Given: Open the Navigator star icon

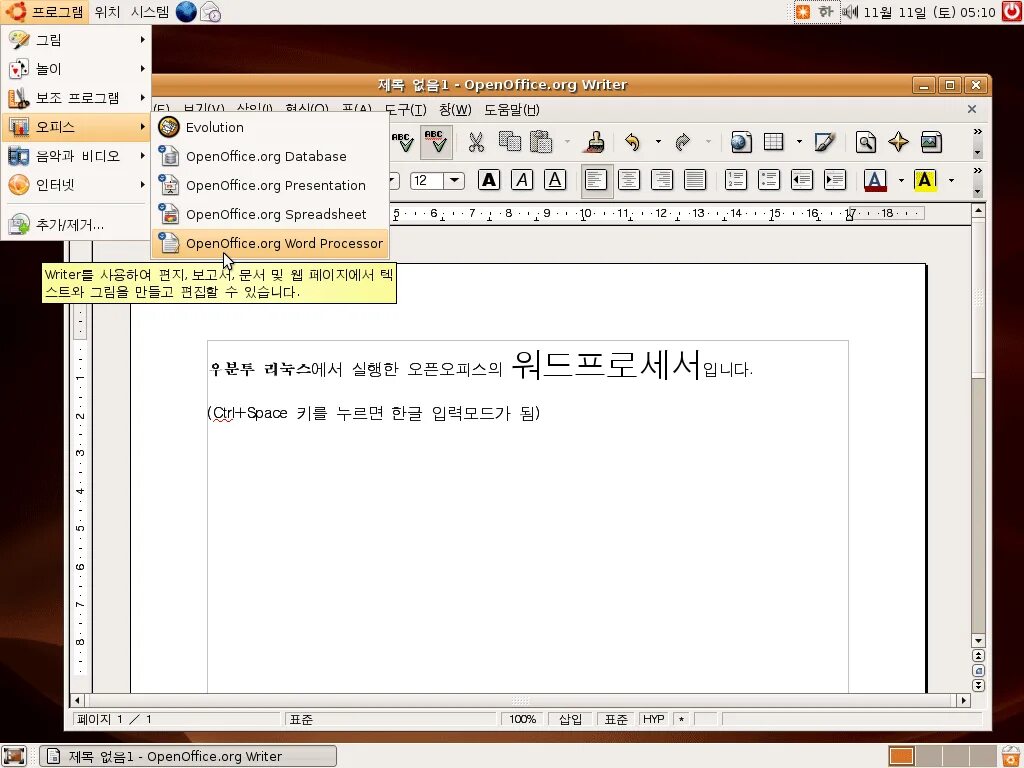Looking at the screenshot, I should 899,142.
